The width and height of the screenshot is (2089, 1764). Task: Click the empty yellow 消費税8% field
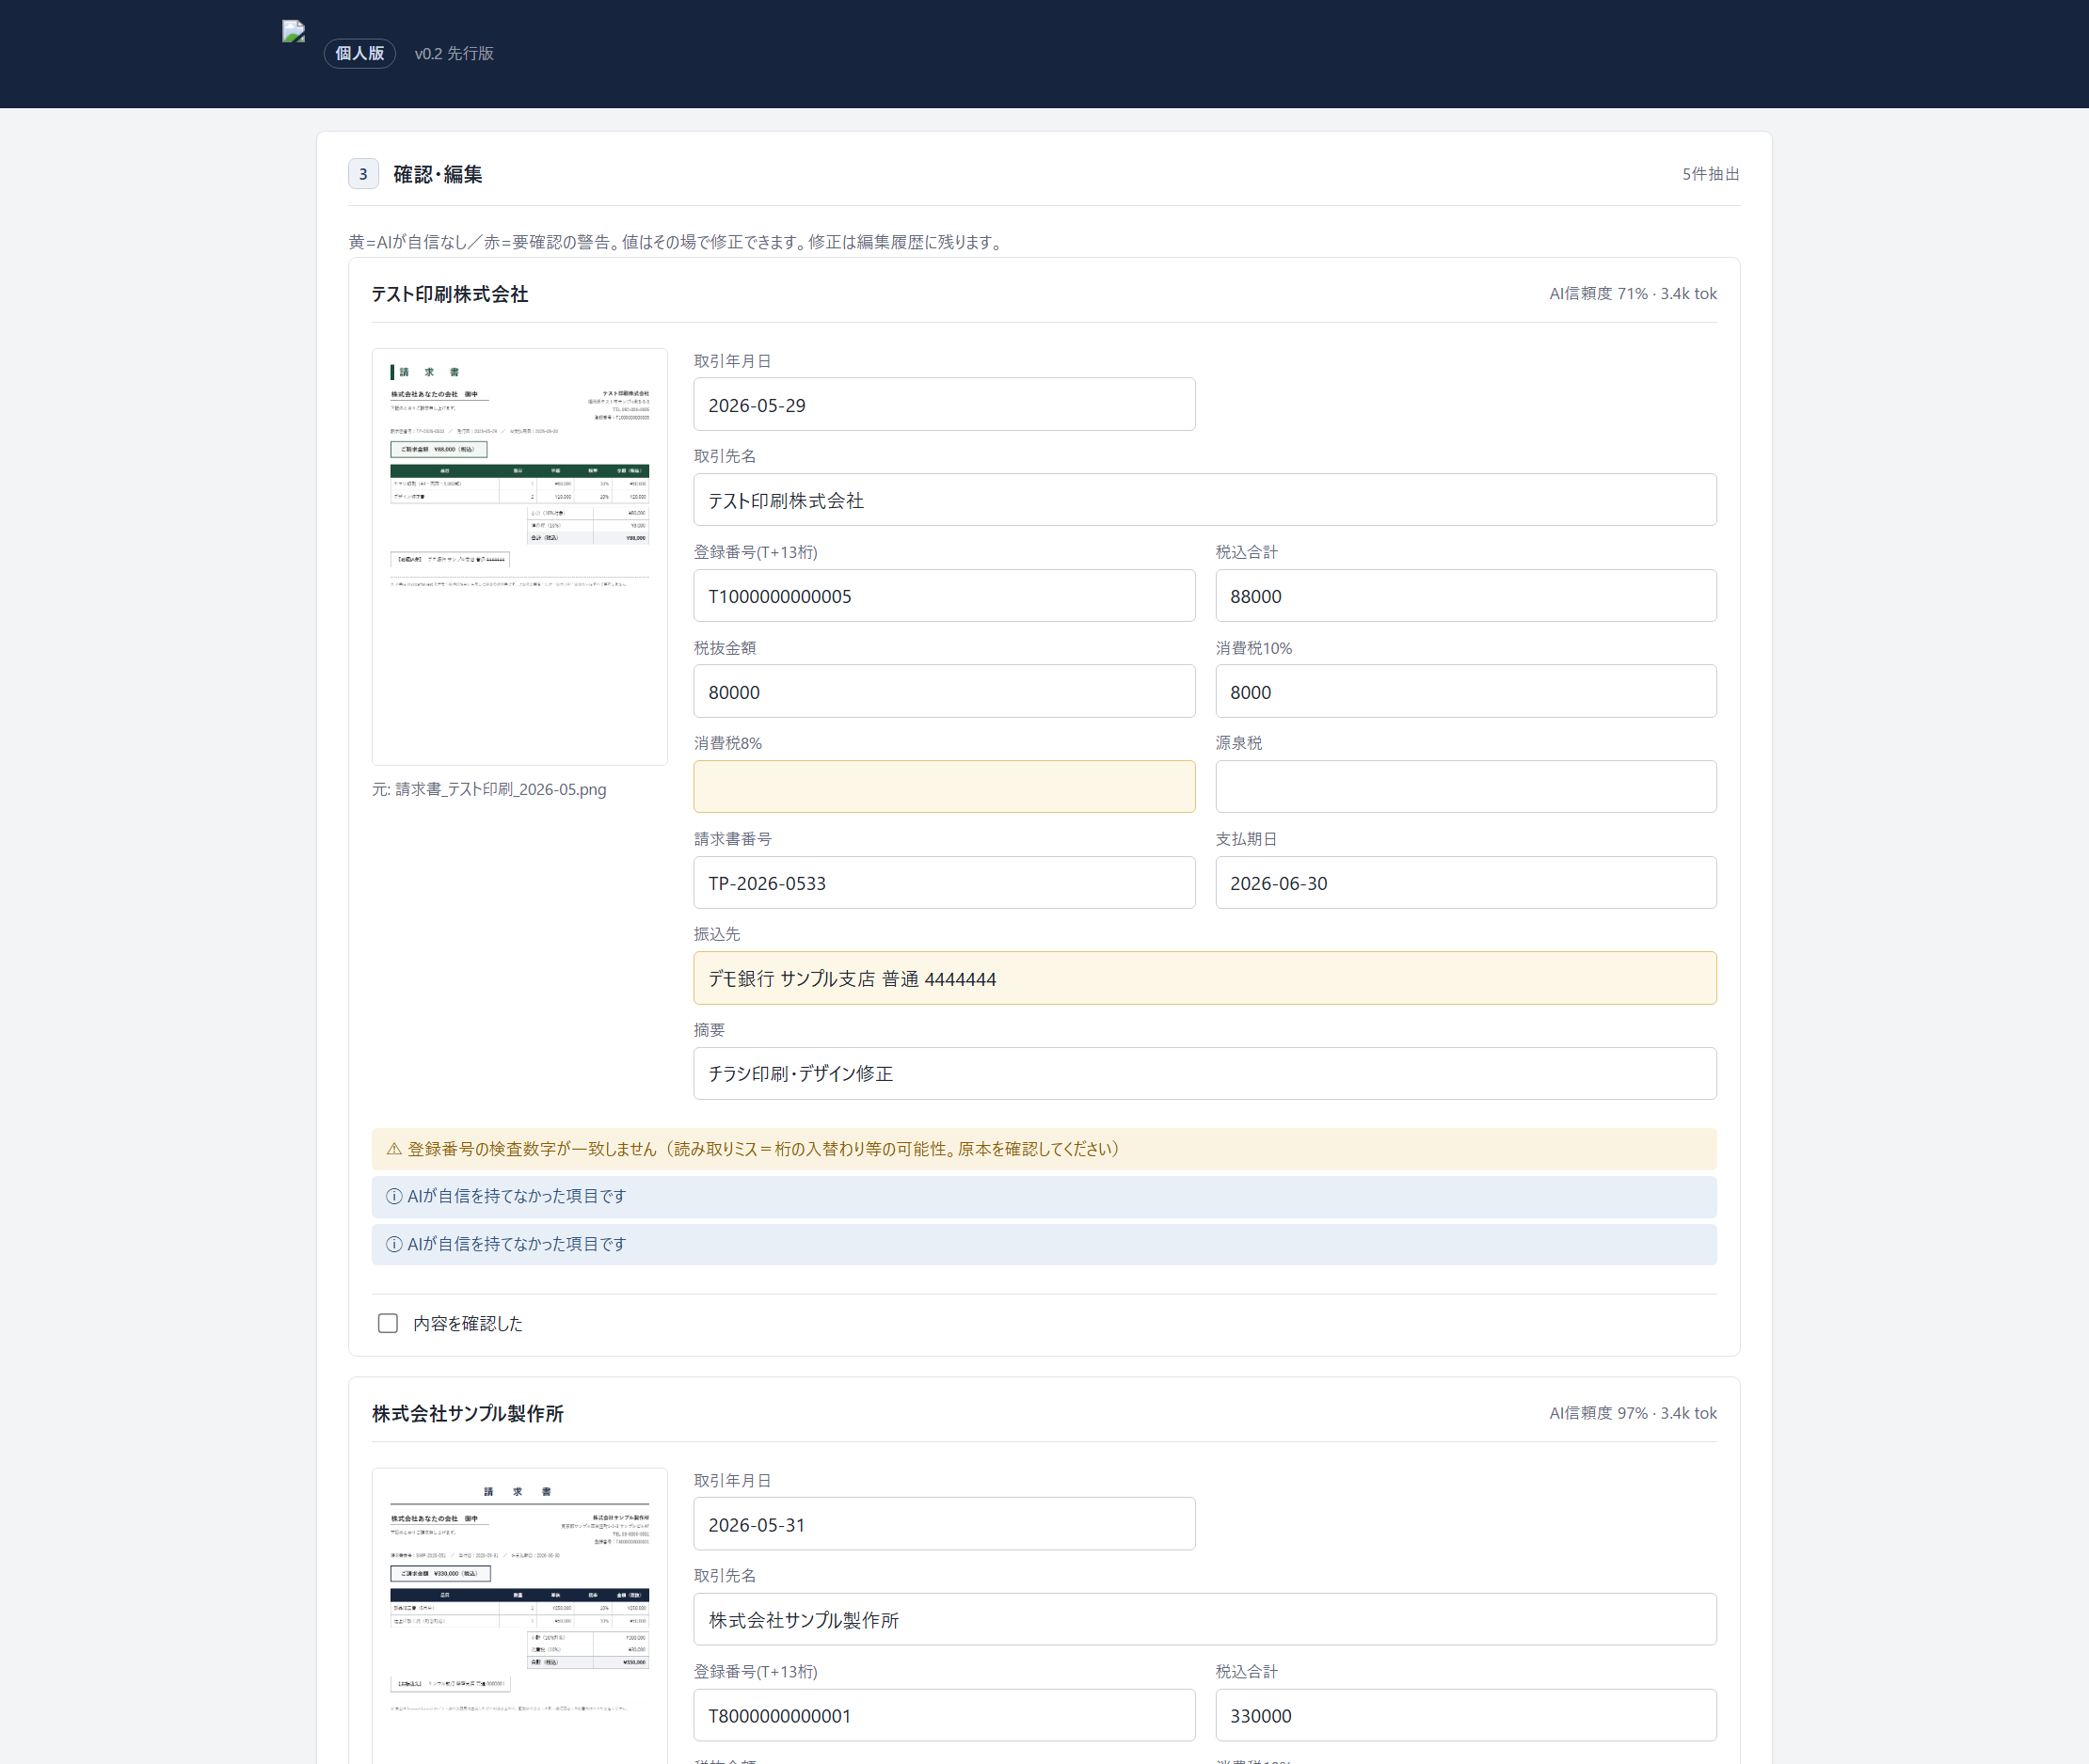click(x=944, y=787)
